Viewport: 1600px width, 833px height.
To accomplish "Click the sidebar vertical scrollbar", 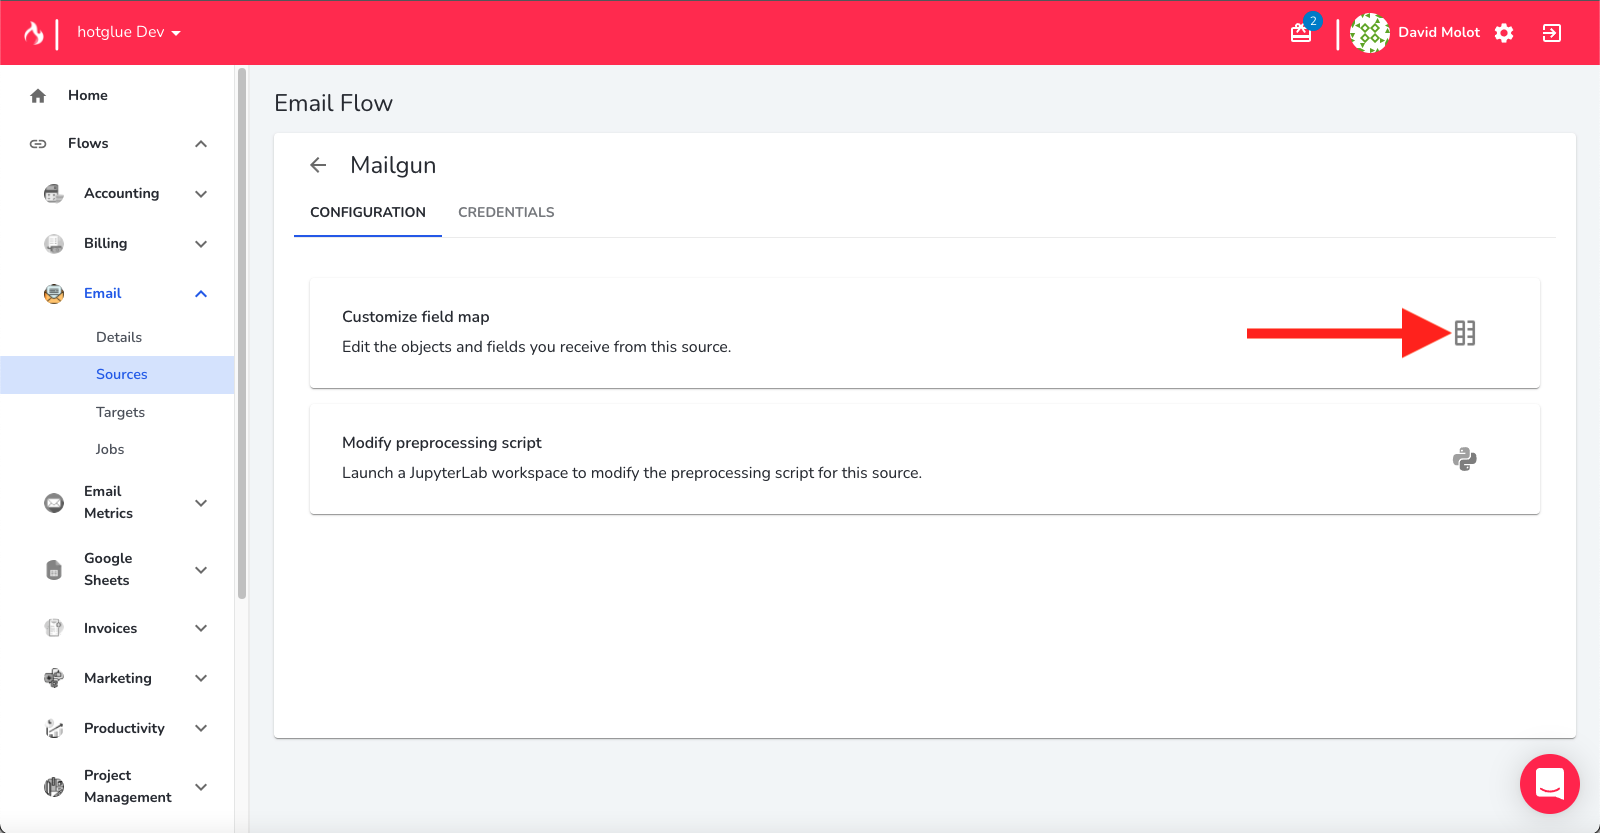I will 241,333.
